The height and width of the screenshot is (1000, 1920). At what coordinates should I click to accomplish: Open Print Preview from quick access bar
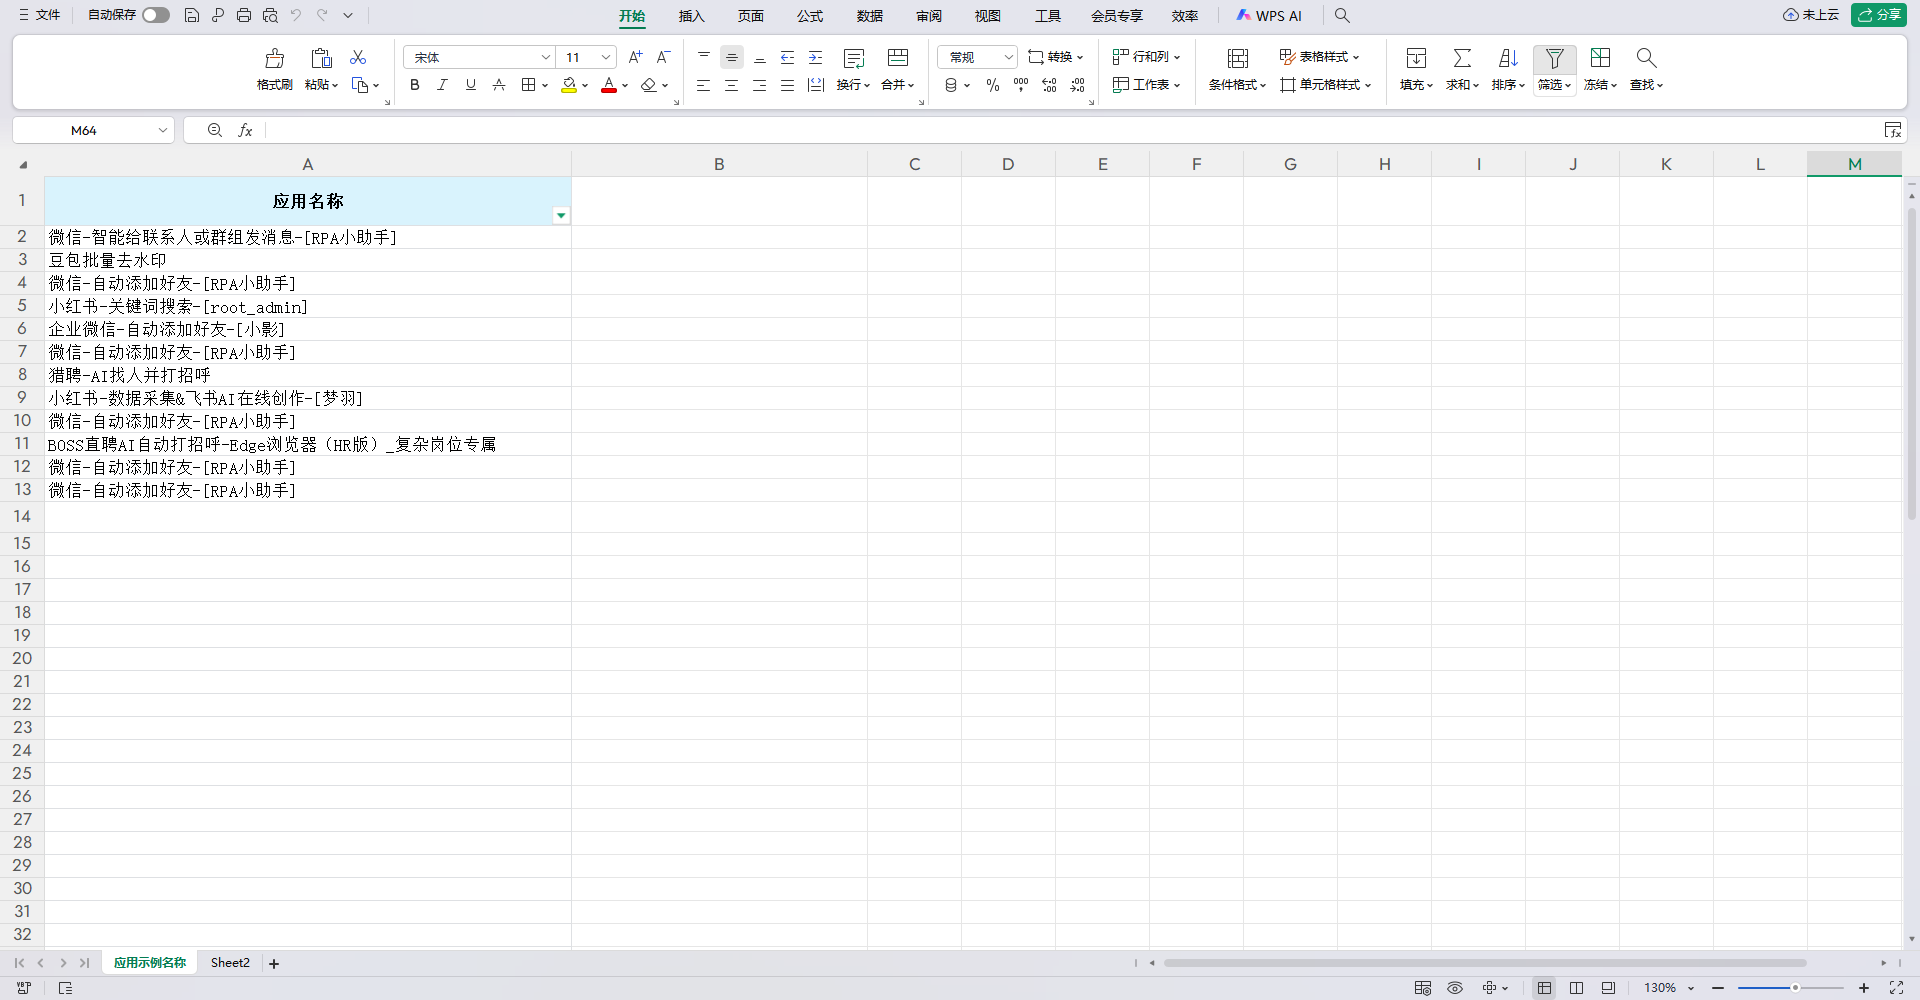tap(270, 15)
